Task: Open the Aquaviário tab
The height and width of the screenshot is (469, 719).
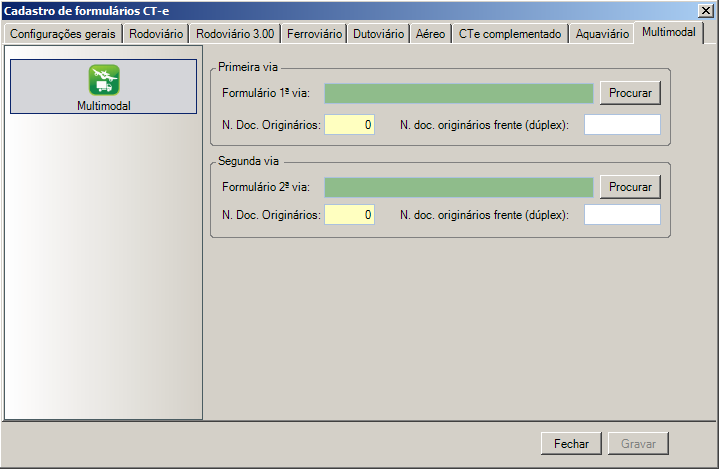Action: pos(603,34)
